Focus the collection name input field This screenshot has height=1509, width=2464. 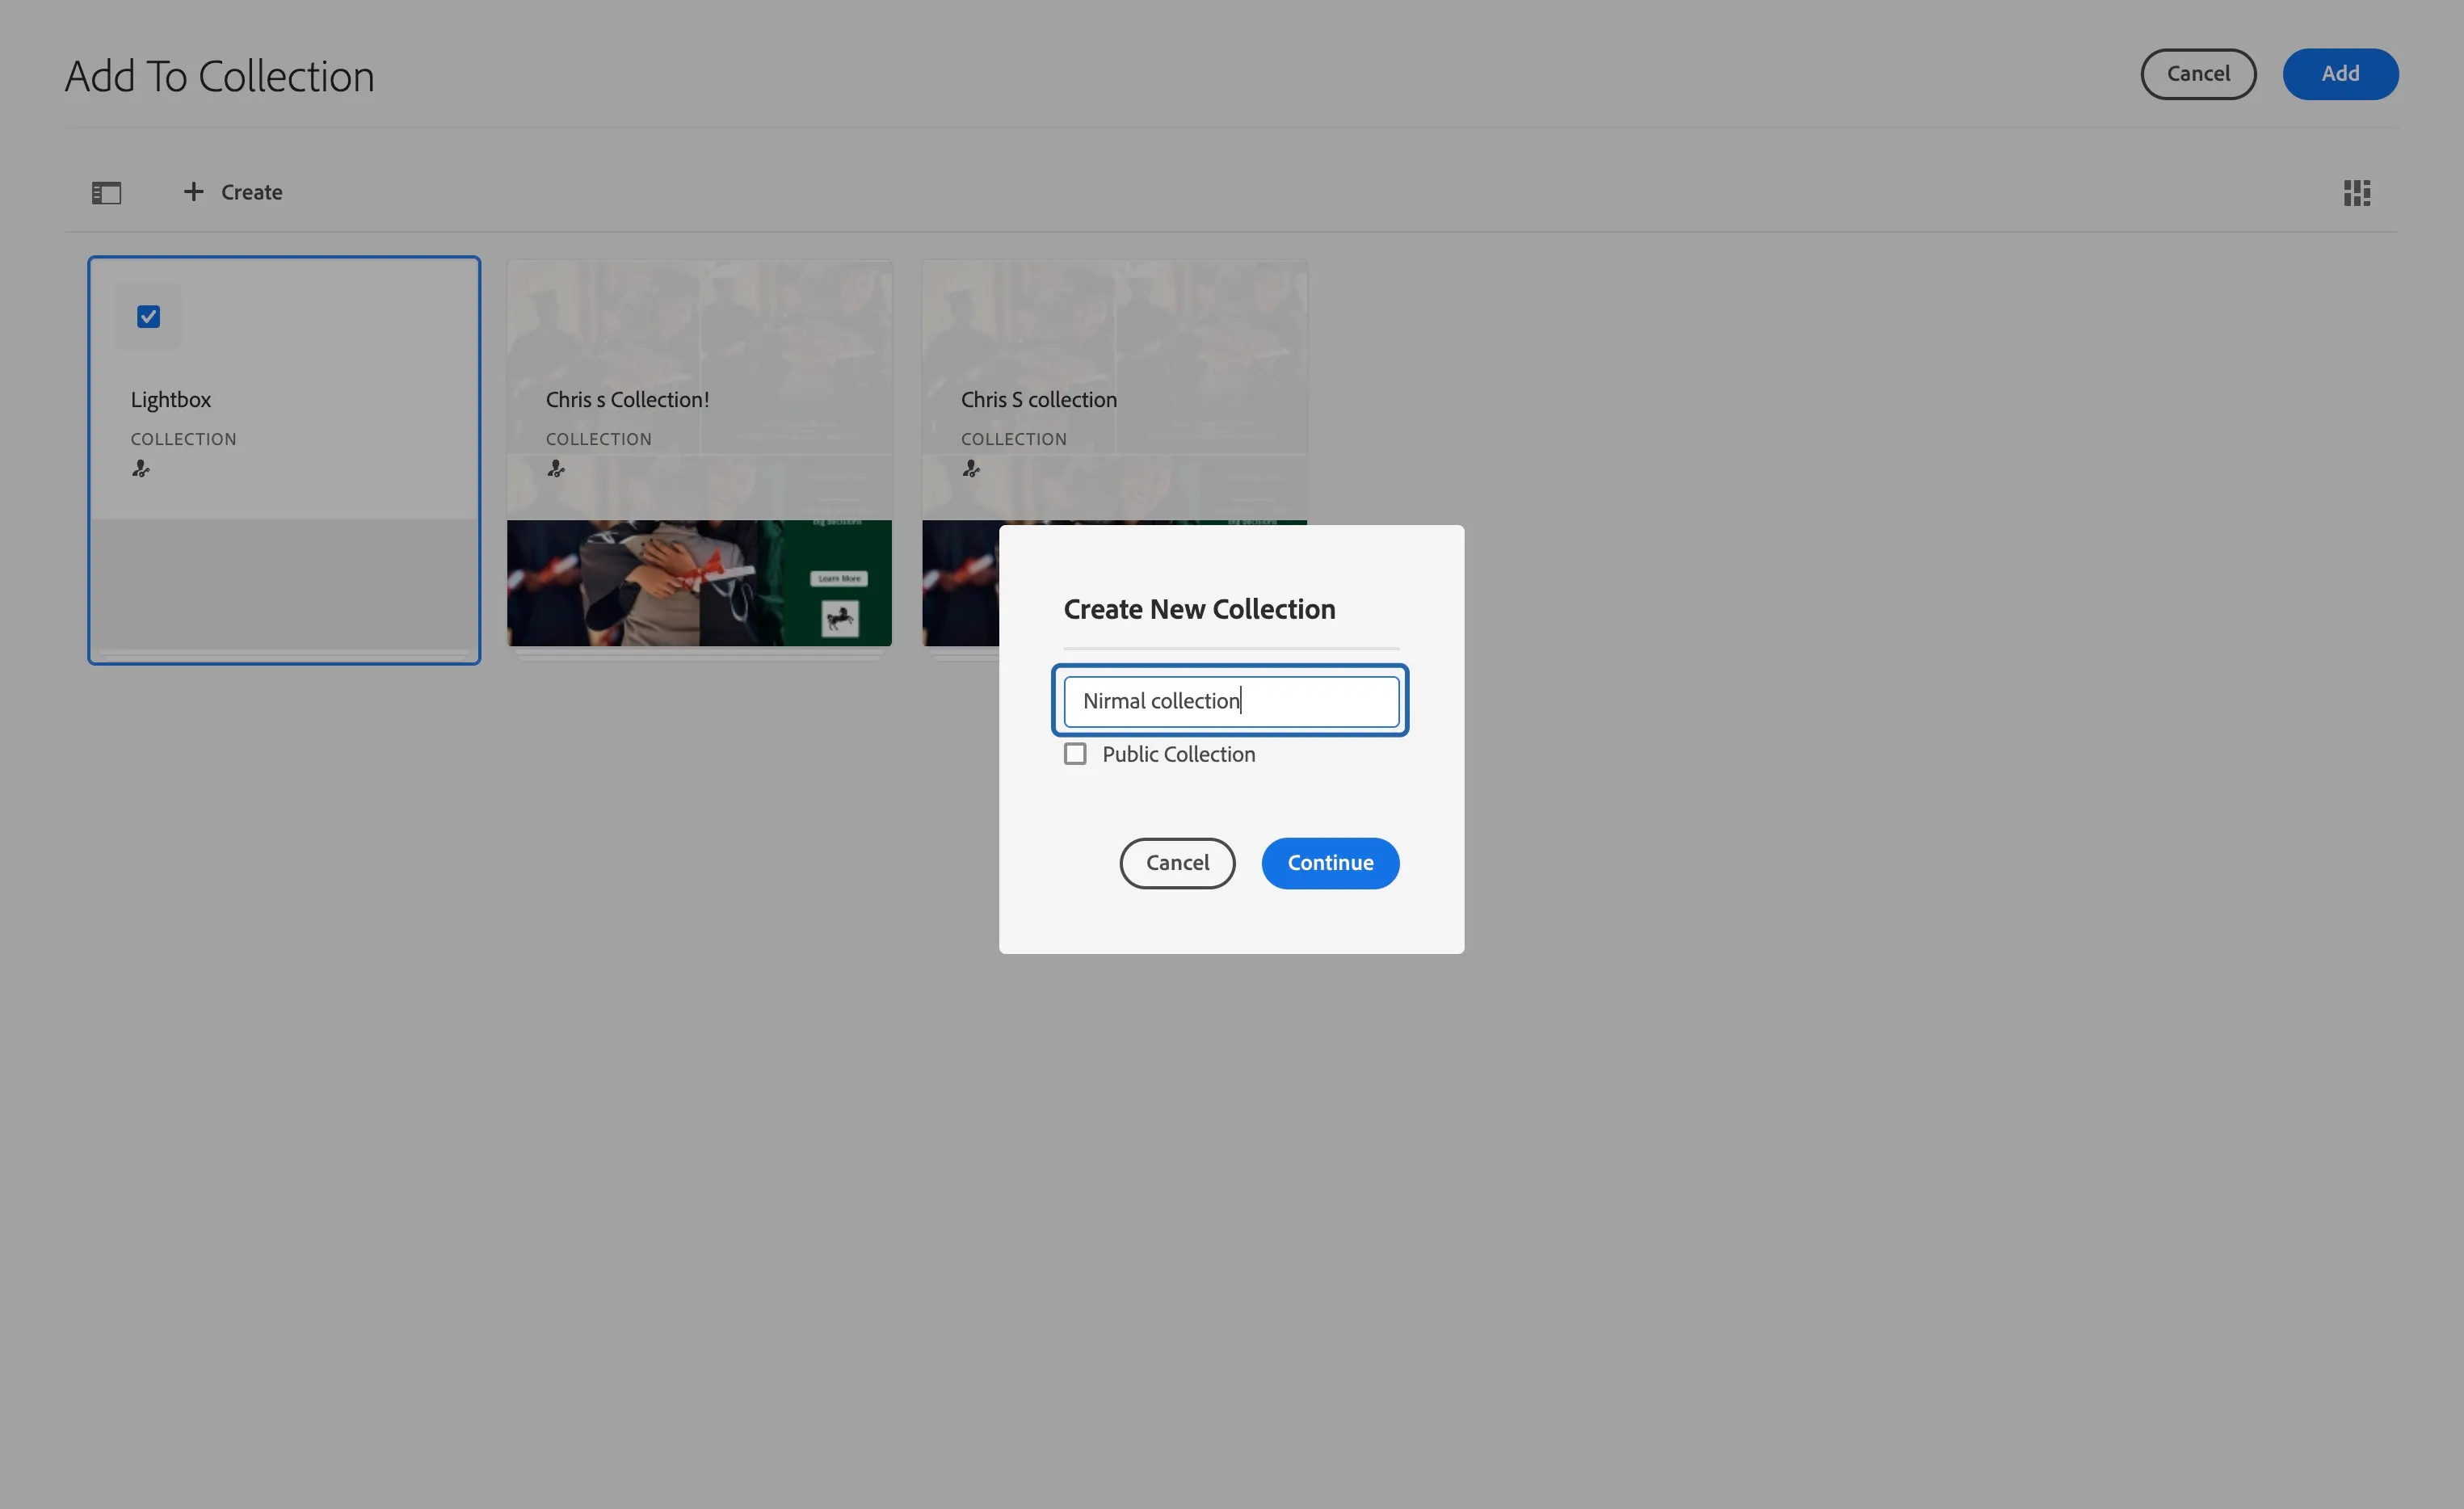point(1231,701)
